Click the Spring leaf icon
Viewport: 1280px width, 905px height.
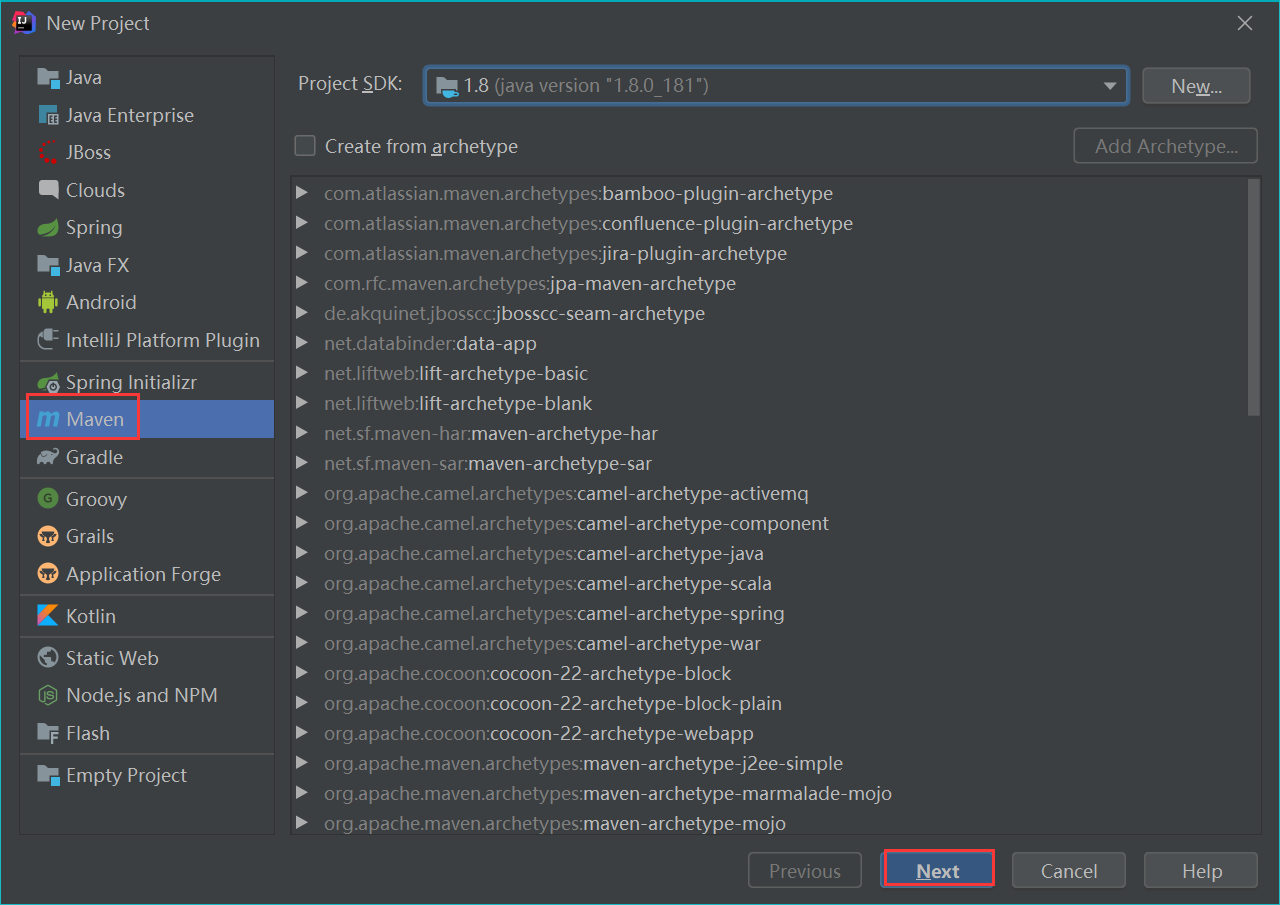pyautogui.click(x=48, y=228)
